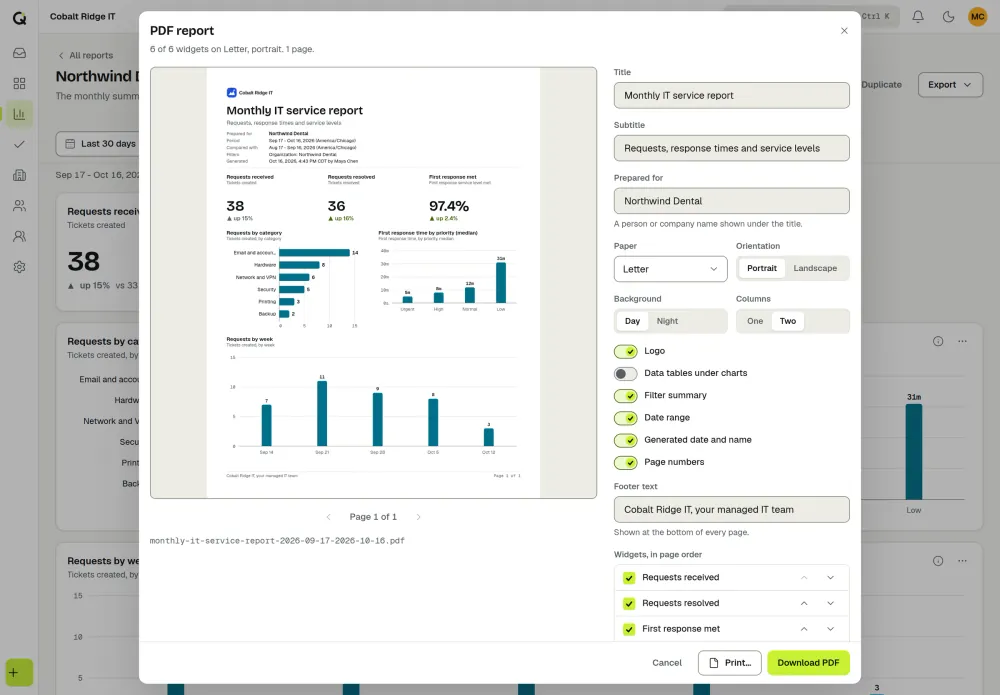
Task: Open the team users icon in sidebar
Action: (19, 236)
